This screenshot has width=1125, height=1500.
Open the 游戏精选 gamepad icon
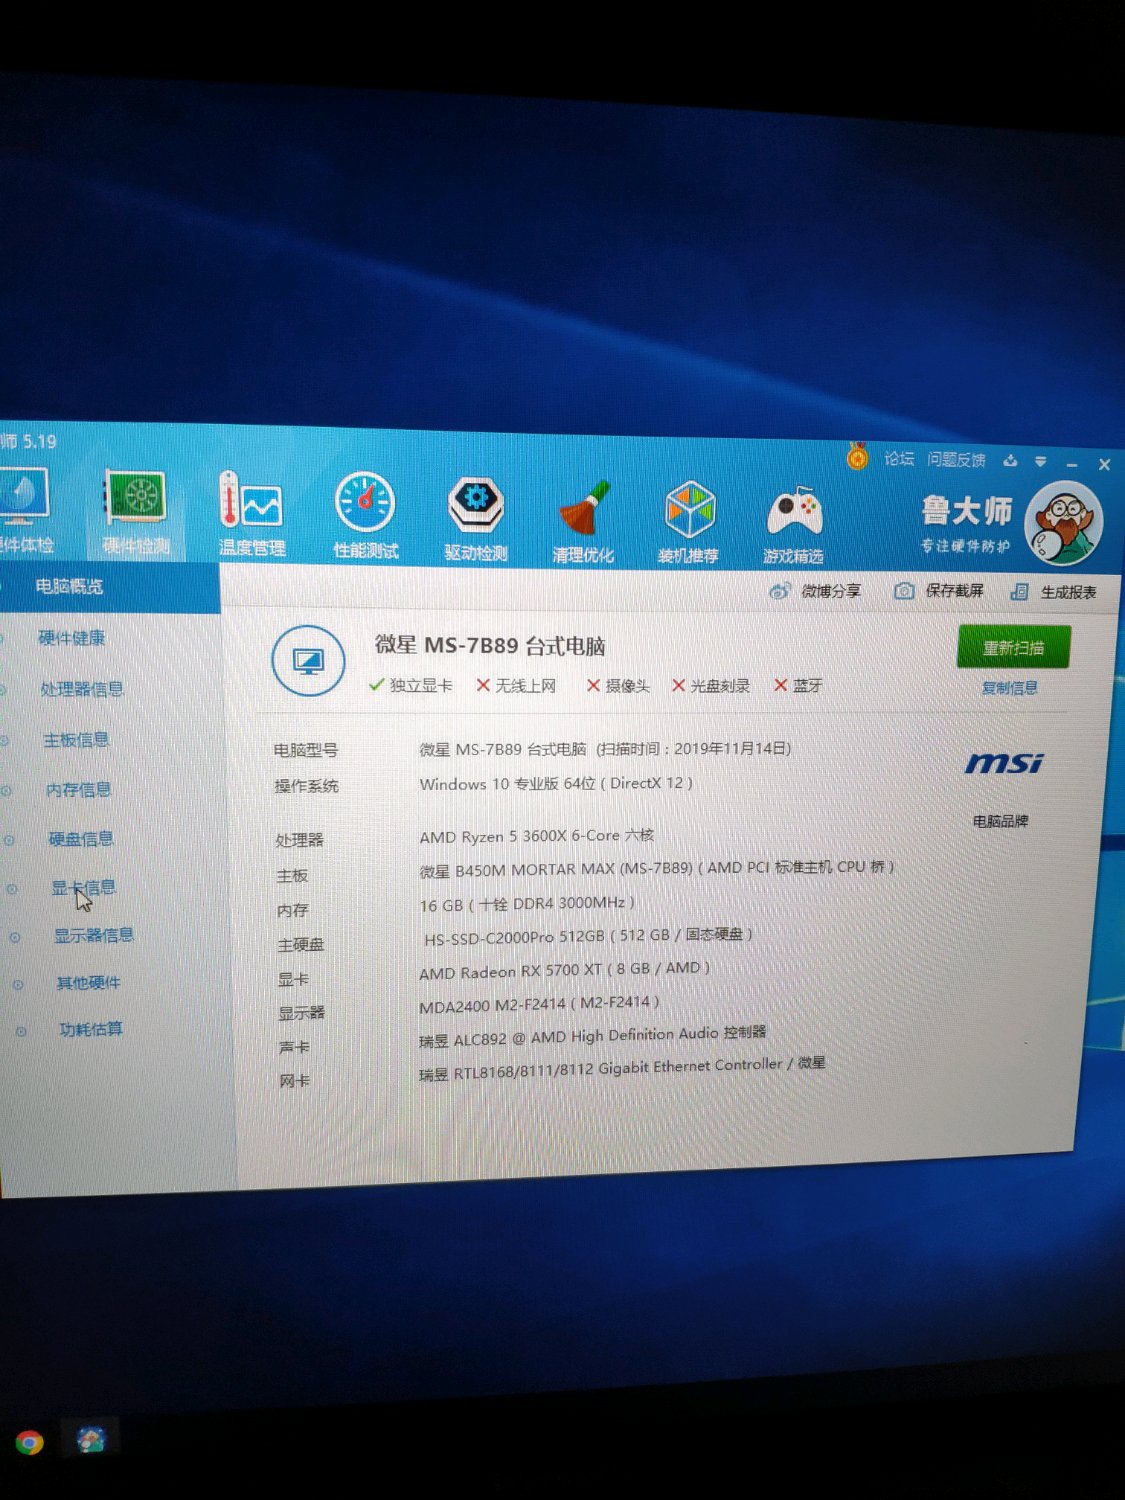point(794,524)
